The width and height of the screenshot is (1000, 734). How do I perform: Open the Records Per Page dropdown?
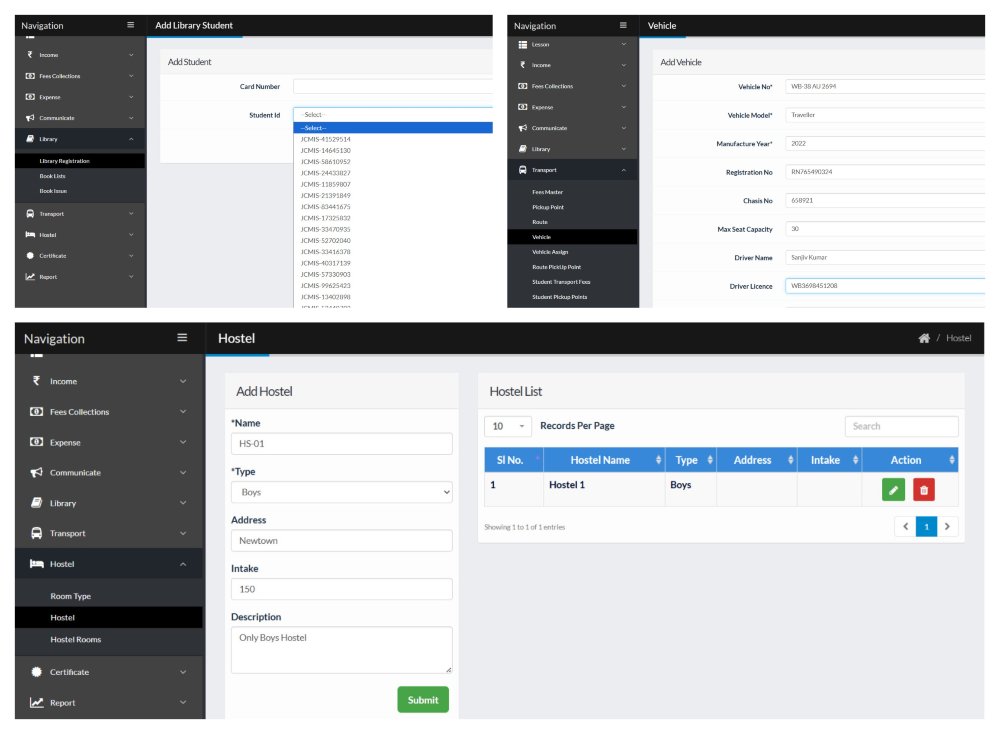pyautogui.click(x=508, y=426)
